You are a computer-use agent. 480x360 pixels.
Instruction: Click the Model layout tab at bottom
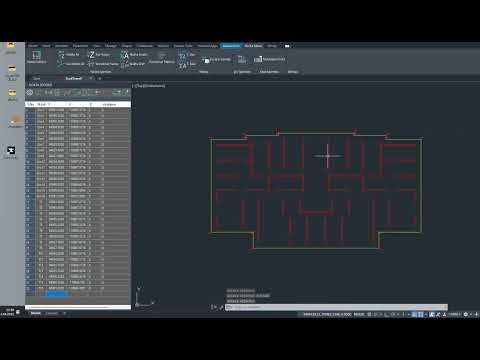[36, 313]
